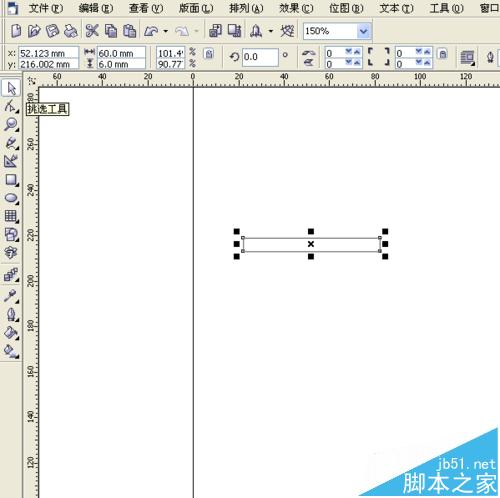Select the Graph Paper tool
Screen dimensions: 500x498
click(x=11, y=216)
